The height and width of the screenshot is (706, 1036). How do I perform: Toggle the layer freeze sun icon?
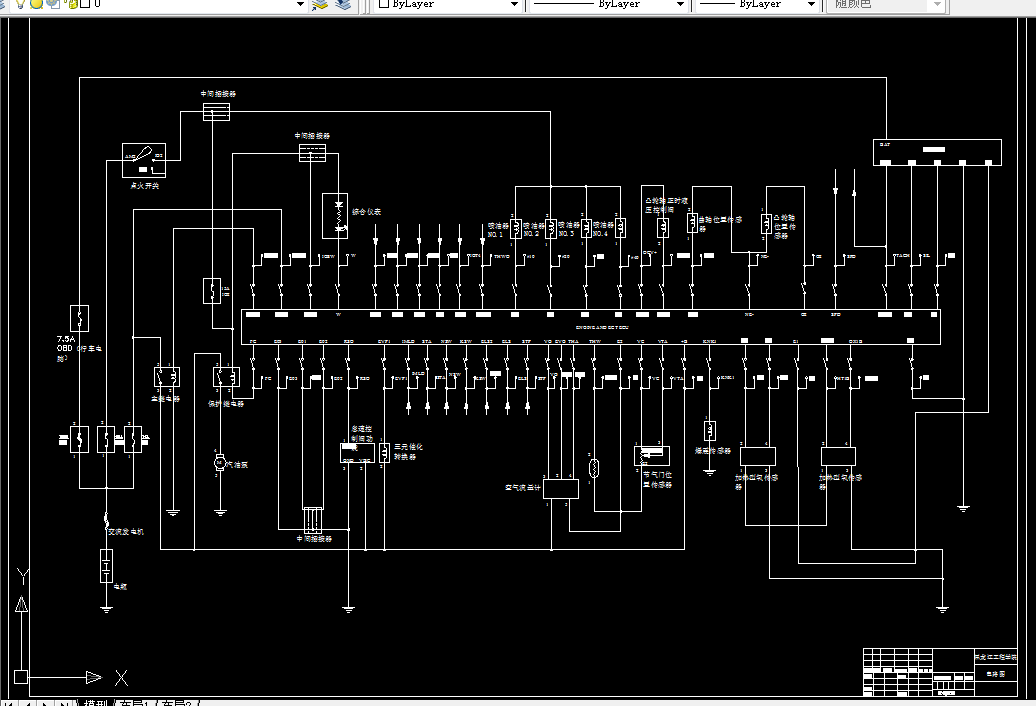[37, 4]
